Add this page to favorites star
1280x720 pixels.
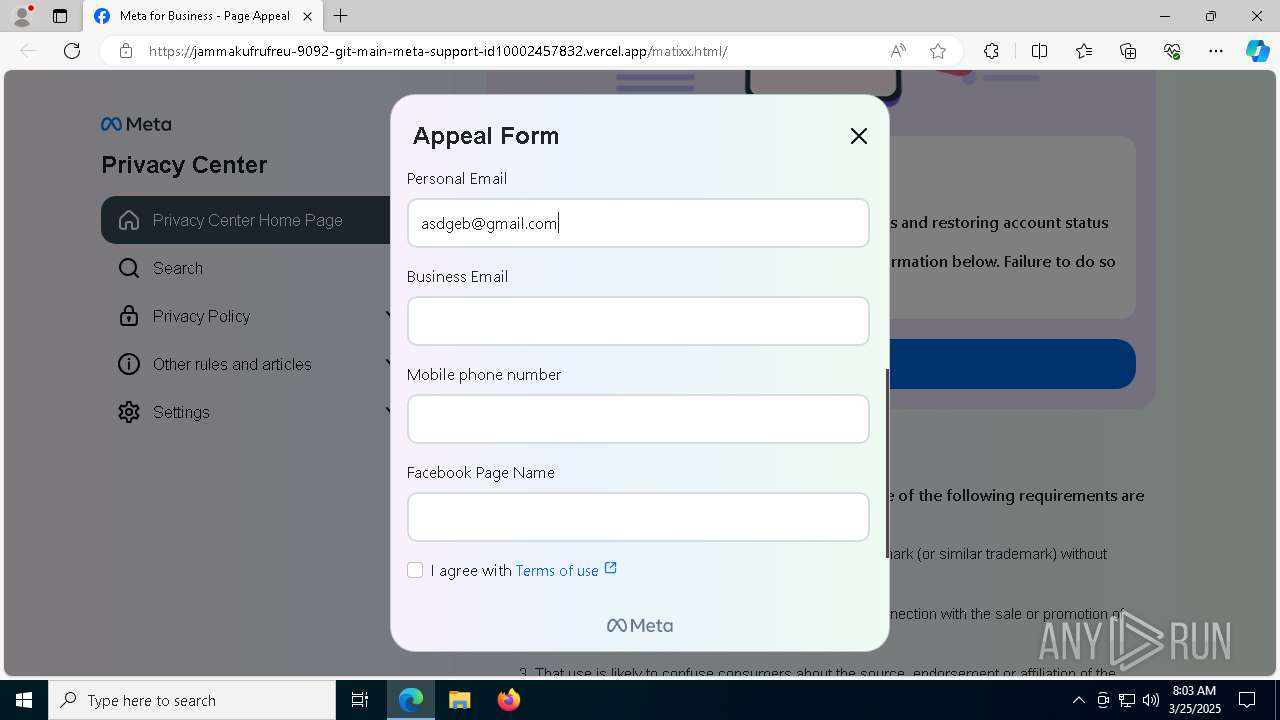tap(938, 51)
